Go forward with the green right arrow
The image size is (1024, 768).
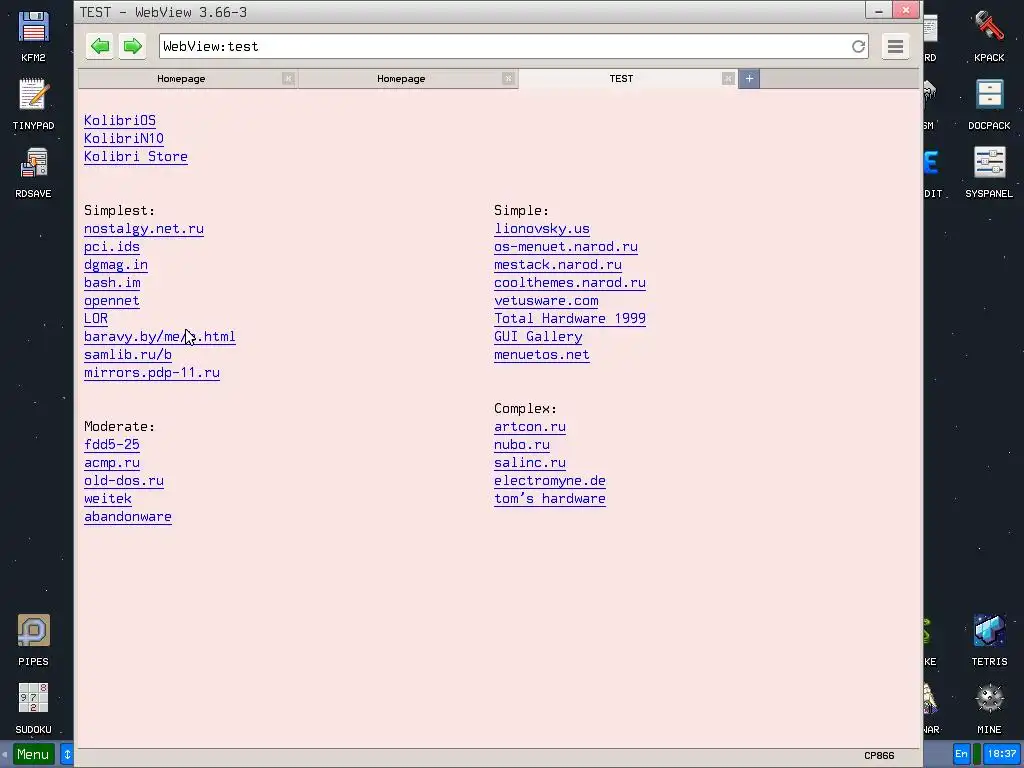(133, 46)
